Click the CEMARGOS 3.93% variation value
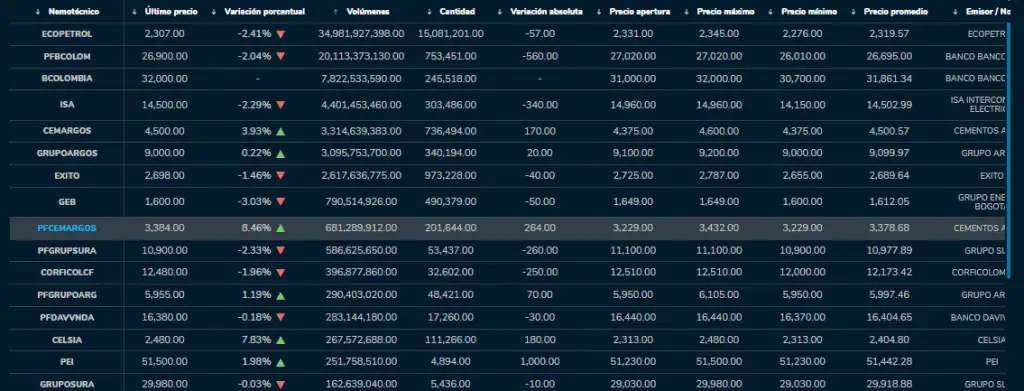1024x391 pixels. [x=256, y=131]
